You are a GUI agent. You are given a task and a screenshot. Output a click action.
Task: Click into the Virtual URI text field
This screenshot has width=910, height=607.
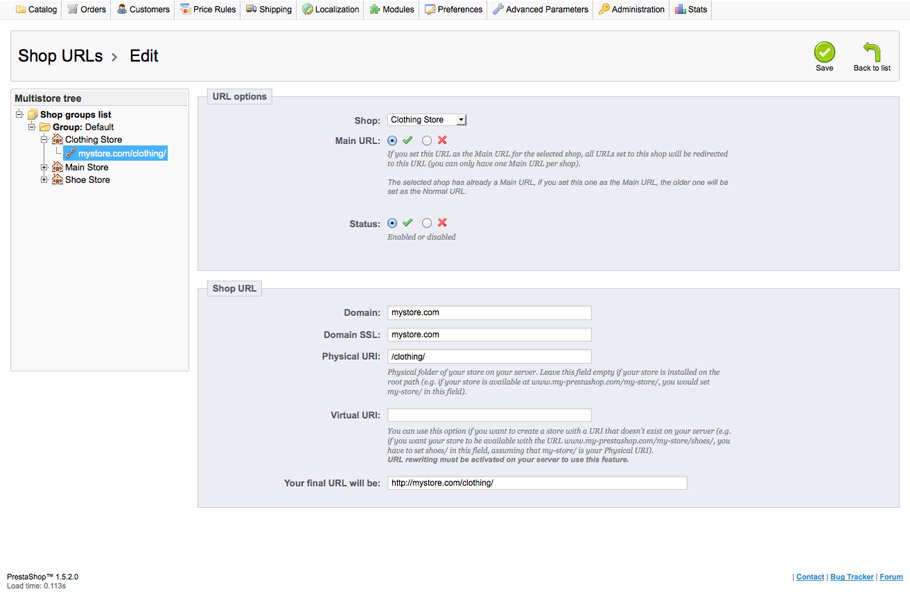point(489,415)
